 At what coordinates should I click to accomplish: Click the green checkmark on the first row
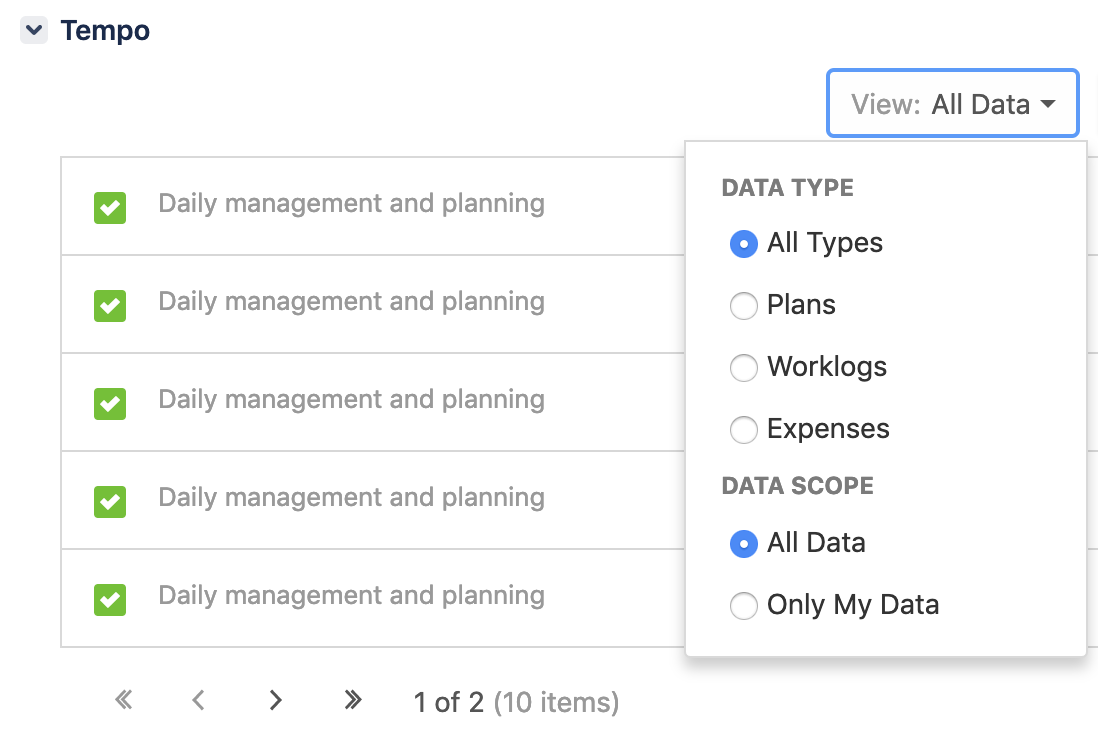111,207
